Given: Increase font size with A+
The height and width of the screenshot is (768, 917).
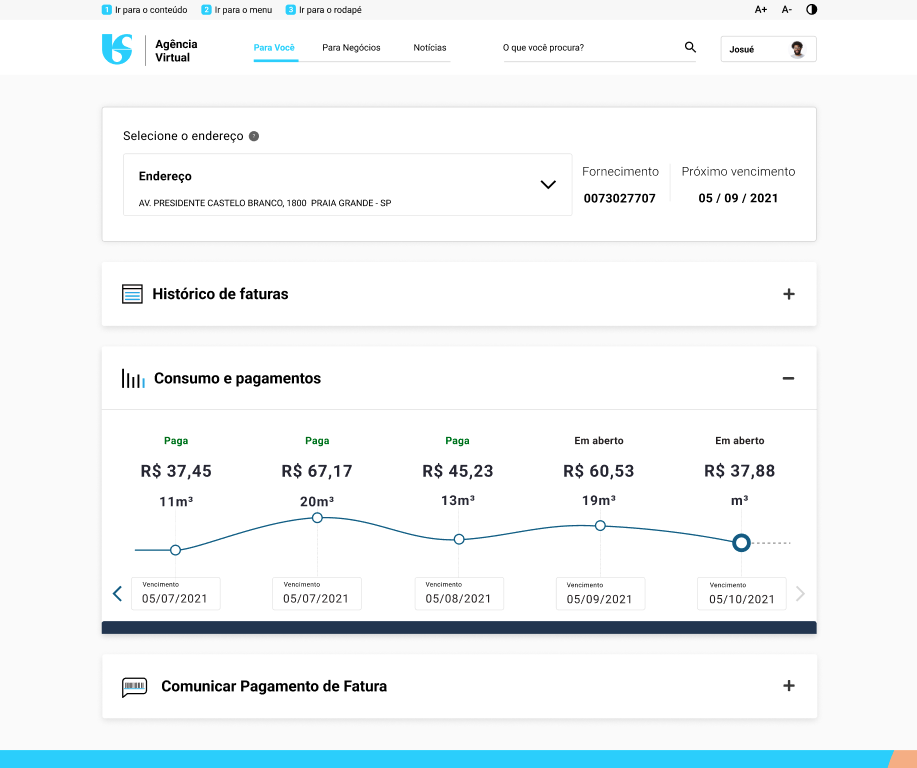Looking at the screenshot, I should [761, 9].
